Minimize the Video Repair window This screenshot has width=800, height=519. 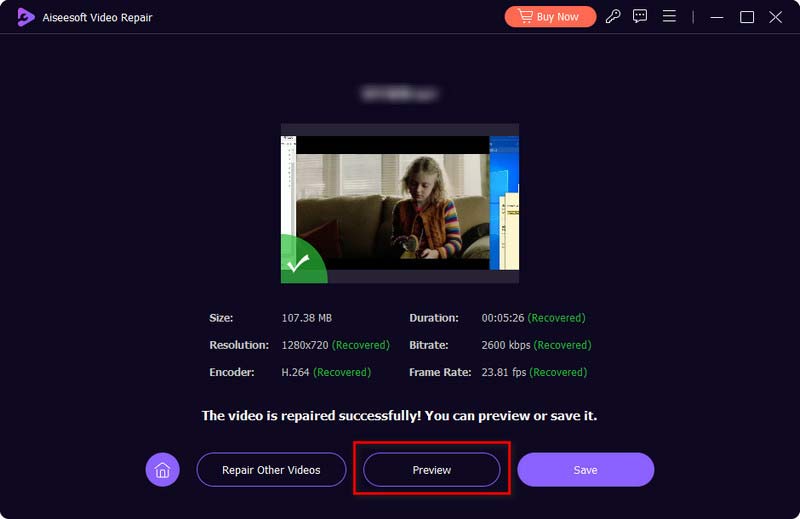click(717, 17)
